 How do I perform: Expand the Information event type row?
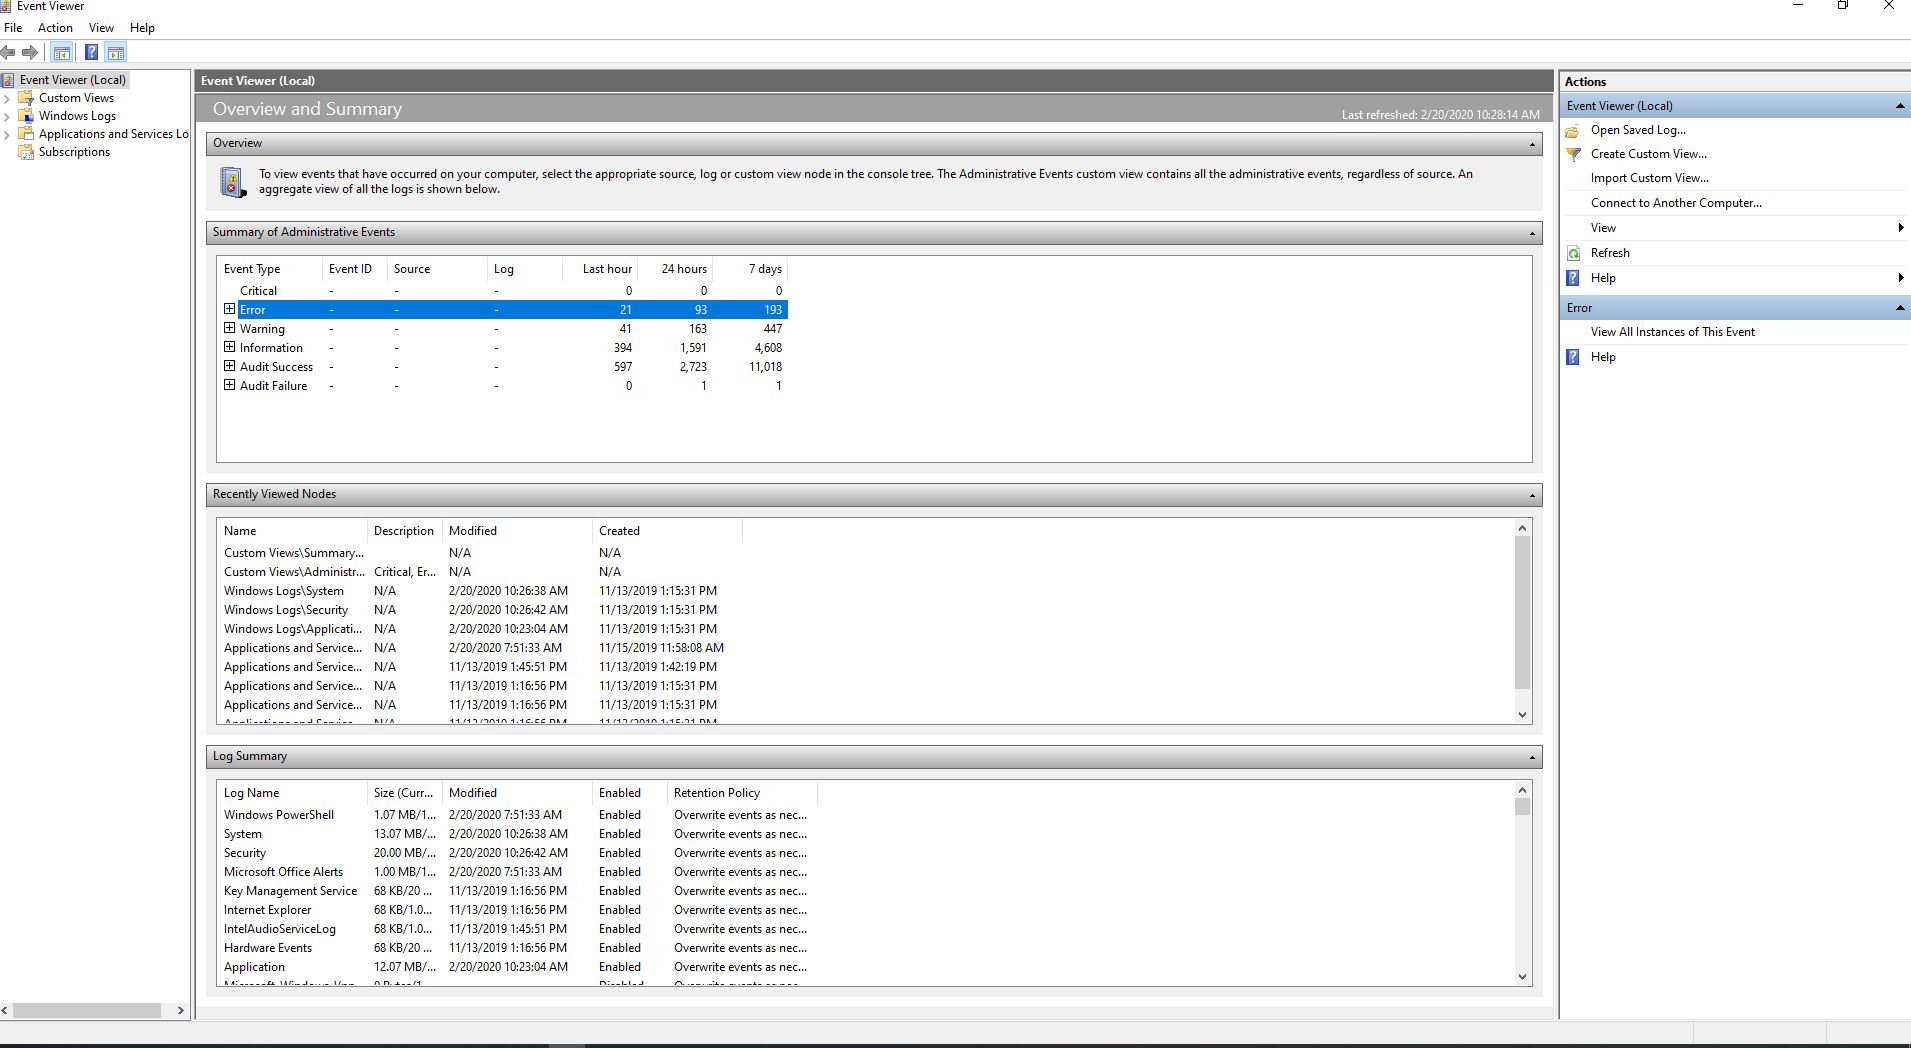click(x=229, y=347)
